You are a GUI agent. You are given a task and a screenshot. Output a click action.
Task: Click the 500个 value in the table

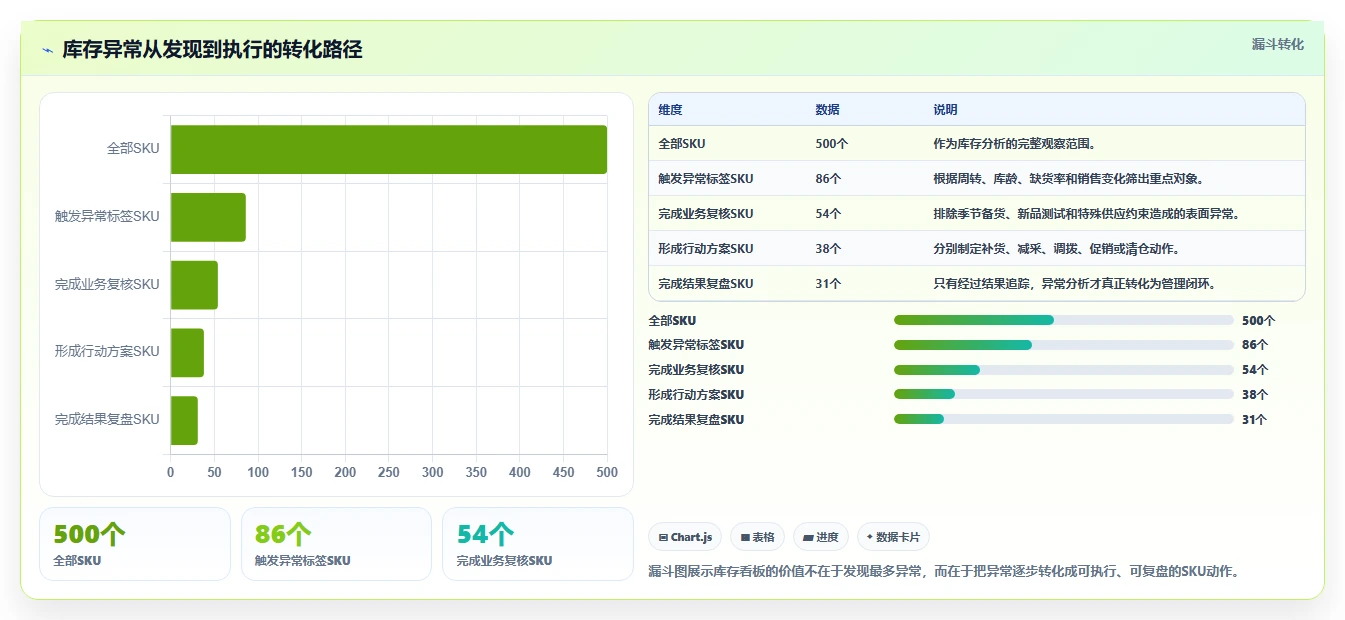click(831, 144)
